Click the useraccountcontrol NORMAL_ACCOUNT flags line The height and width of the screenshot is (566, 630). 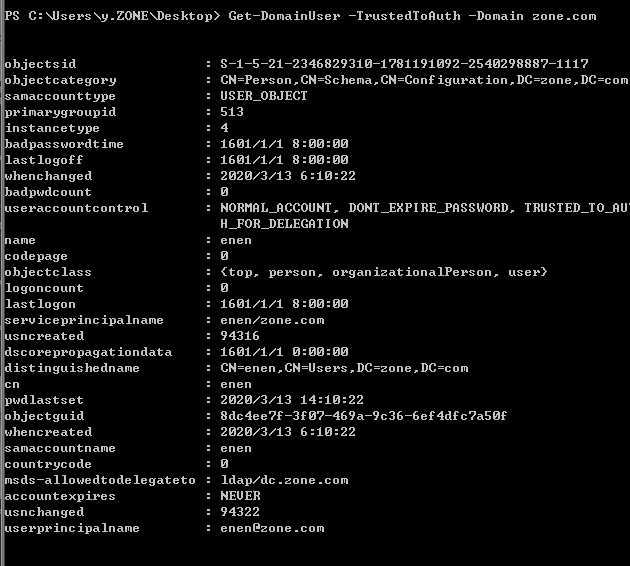424,208
